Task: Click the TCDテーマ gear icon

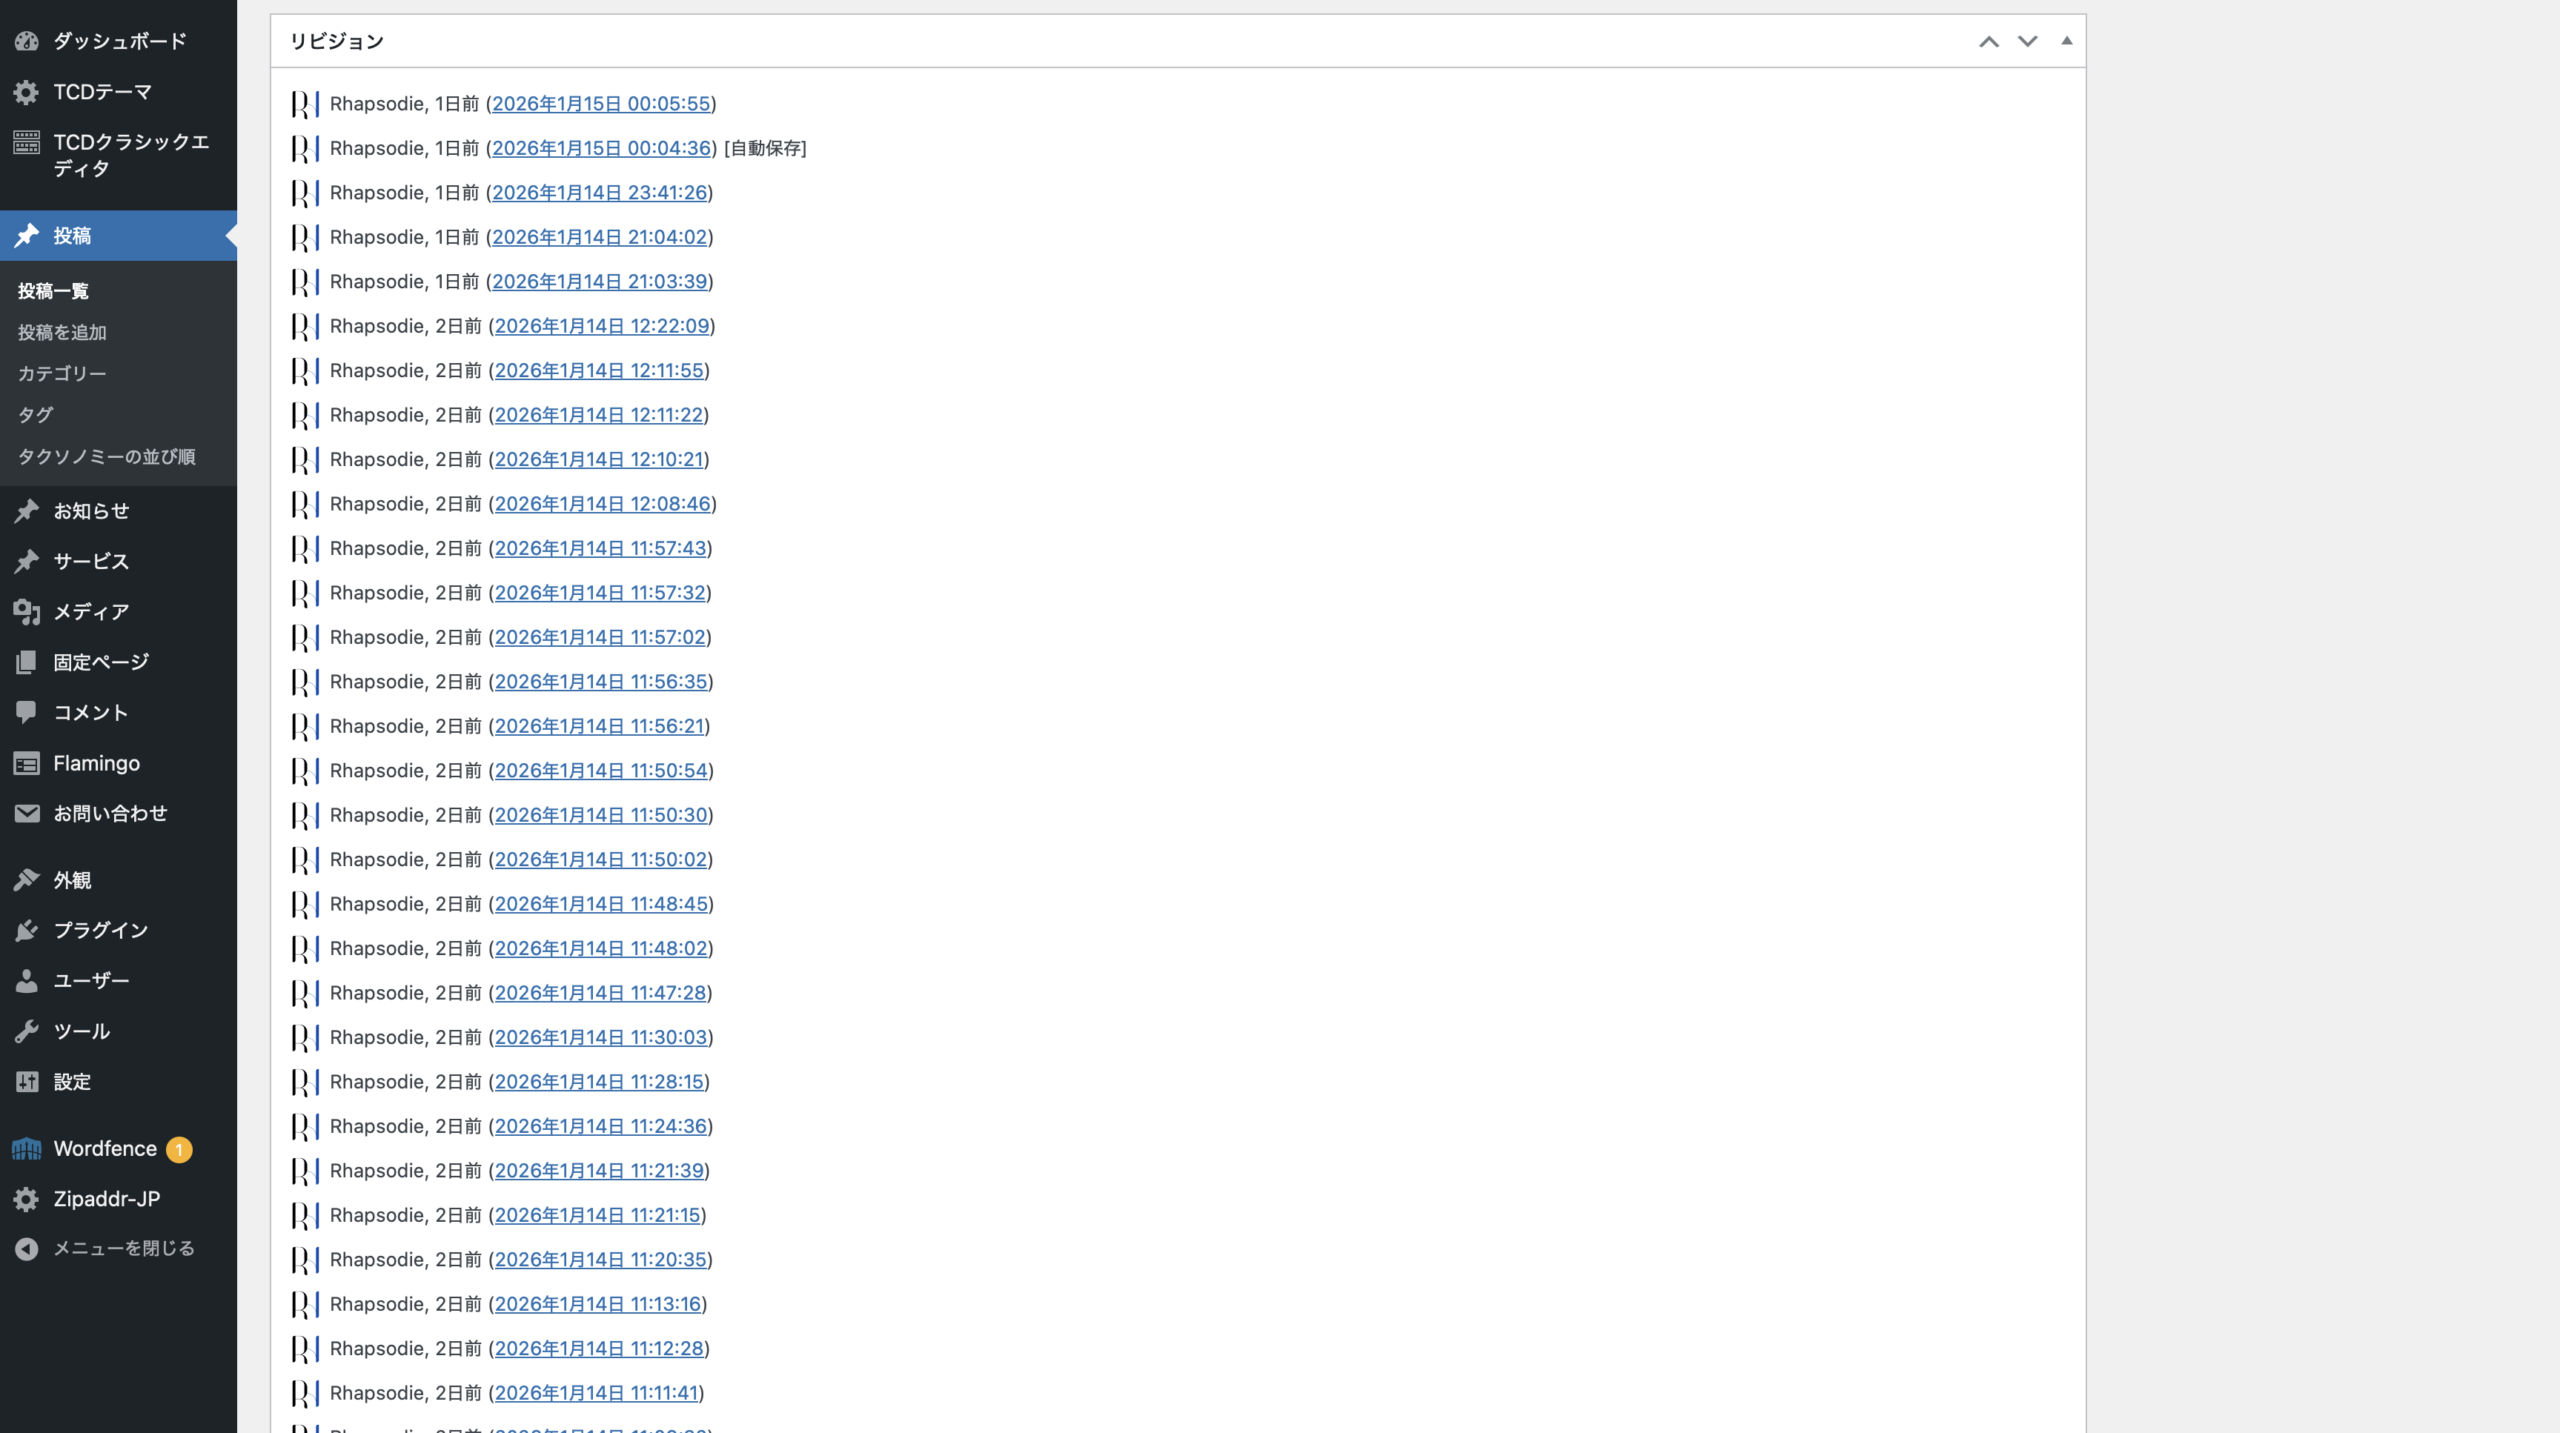Action: pyautogui.click(x=27, y=92)
